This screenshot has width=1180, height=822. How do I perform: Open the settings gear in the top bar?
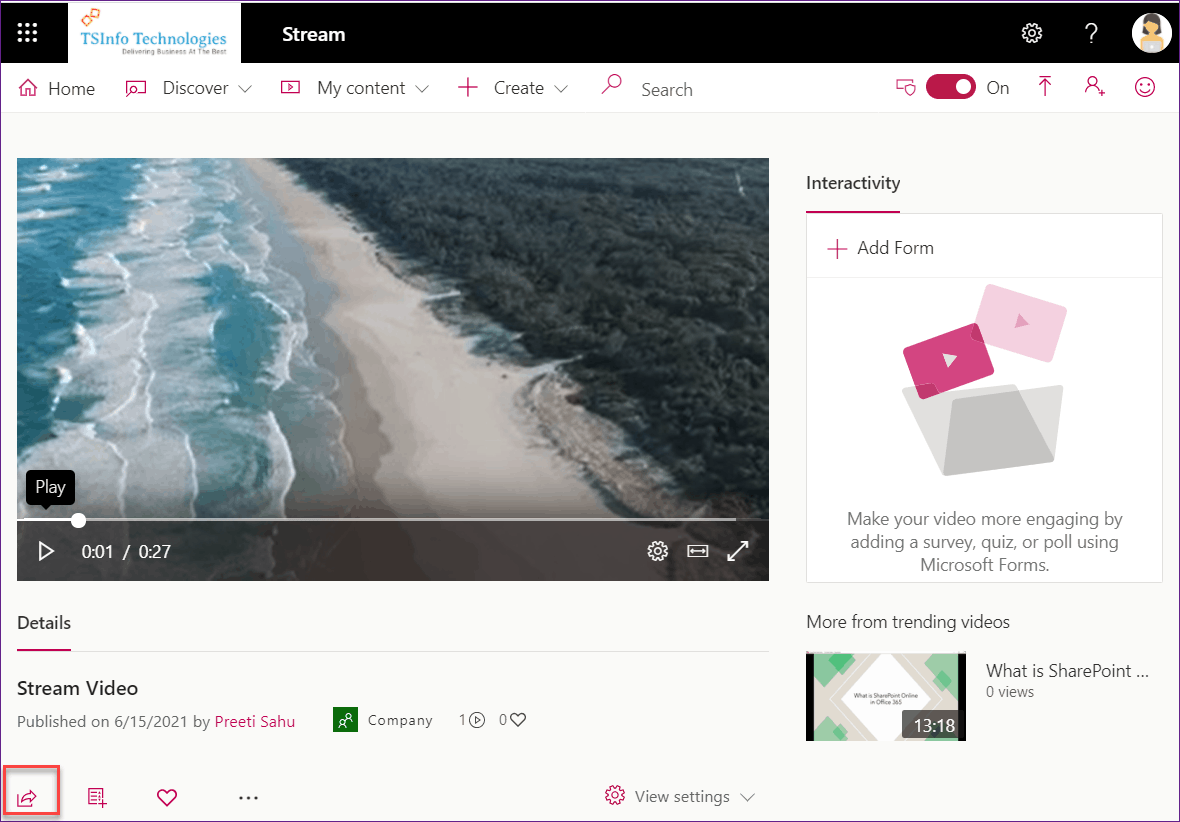pyautogui.click(x=1032, y=33)
